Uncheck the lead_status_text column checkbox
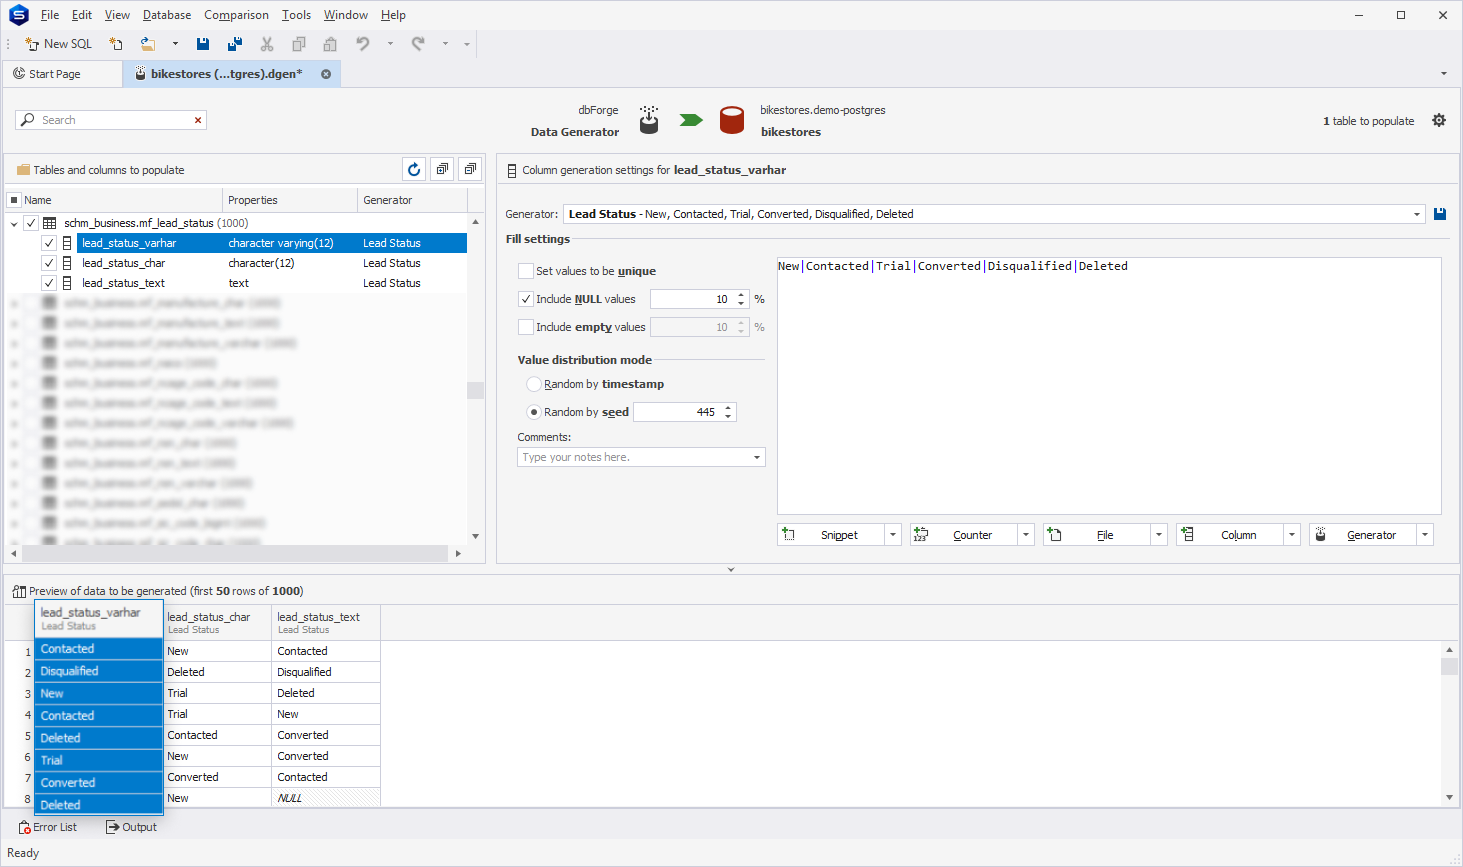 (48, 283)
